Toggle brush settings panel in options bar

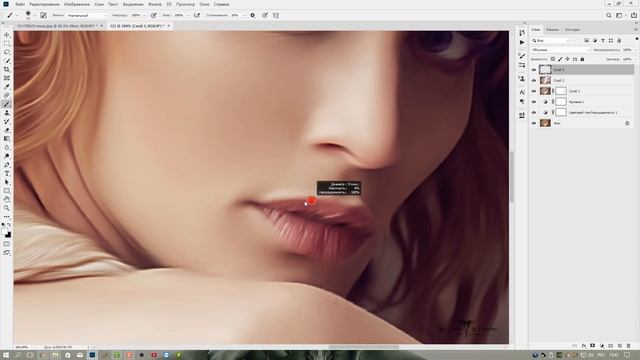tap(43, 15)
